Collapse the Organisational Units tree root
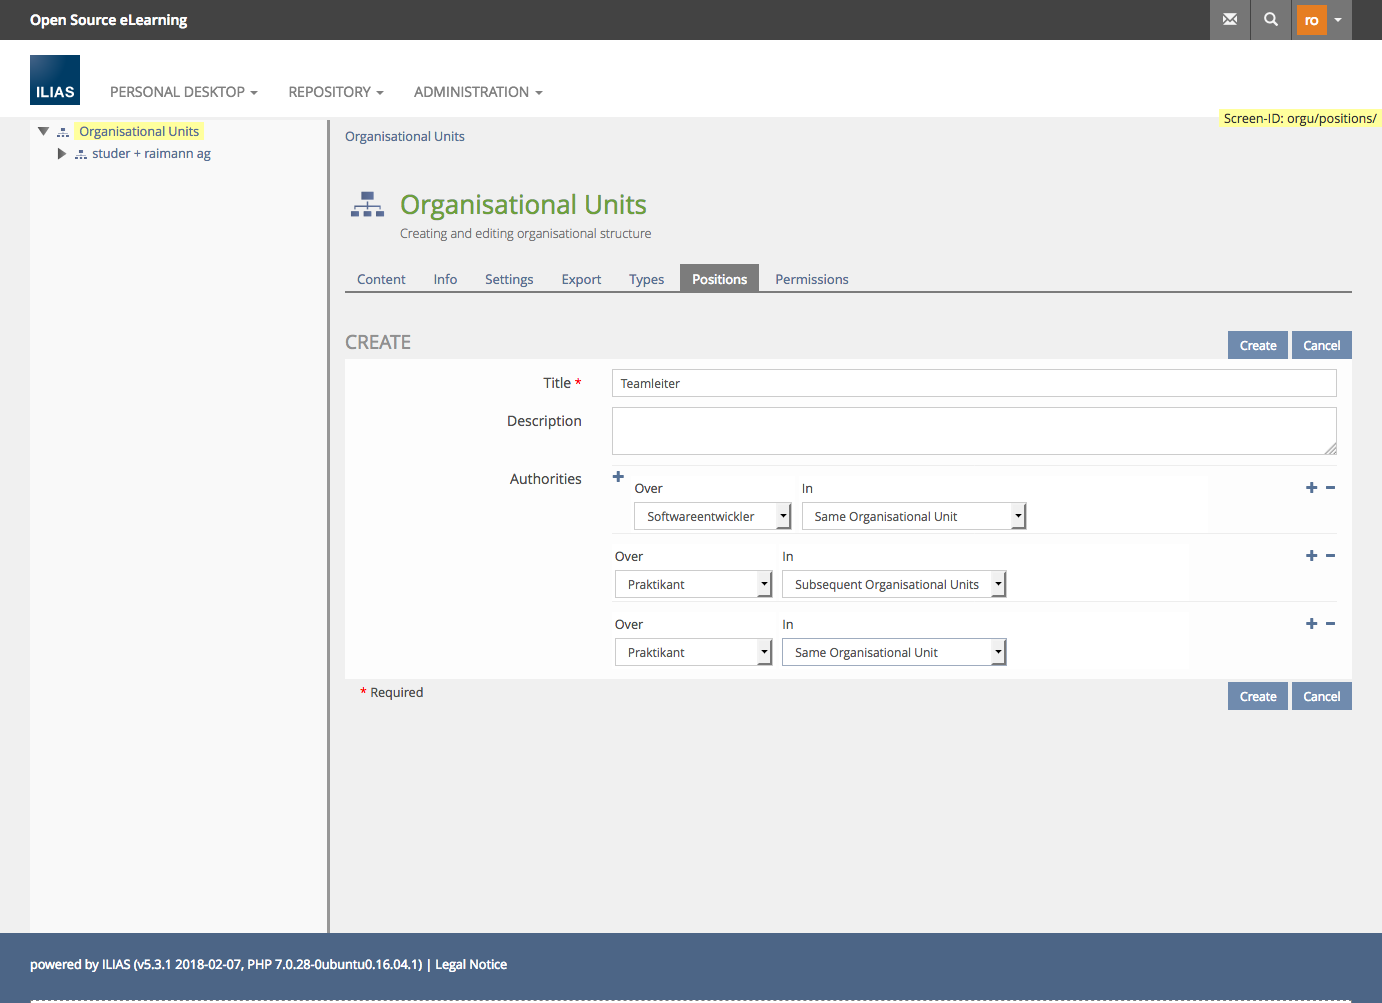 tap(43, 131)
